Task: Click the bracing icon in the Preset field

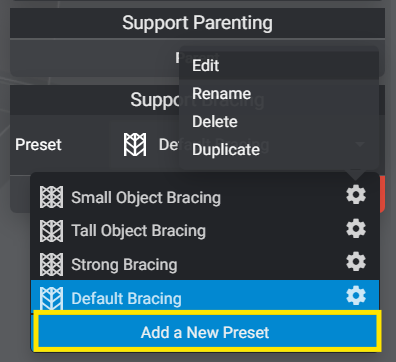Action: 135,145
